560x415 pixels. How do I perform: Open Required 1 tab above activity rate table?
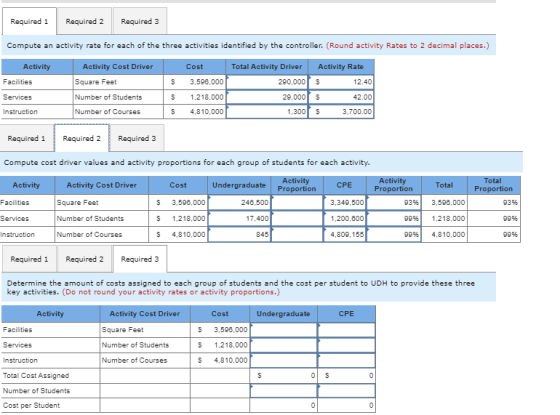[29, 21]
